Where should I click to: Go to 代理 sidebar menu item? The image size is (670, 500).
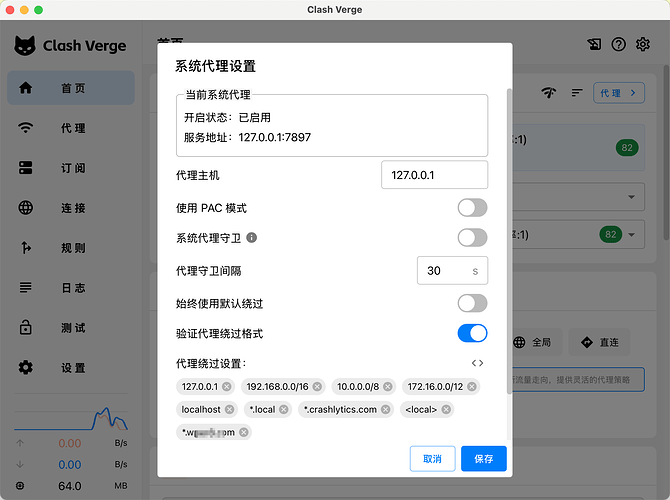[x=71, y=128]
